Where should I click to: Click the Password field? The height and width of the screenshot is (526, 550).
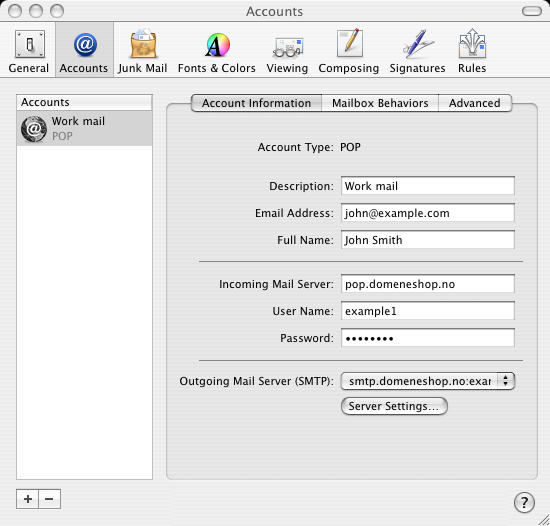(x=428, y=338)
